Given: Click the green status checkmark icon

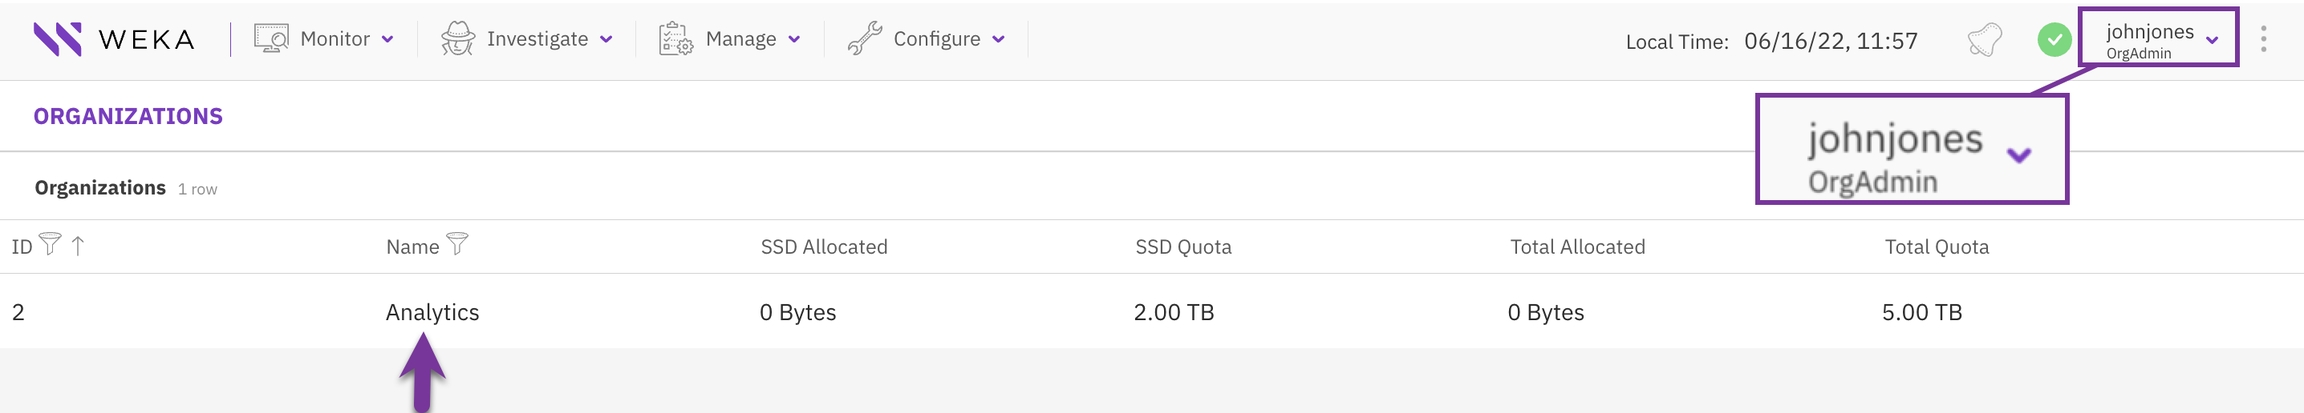Looking at the screenshot, I should coord(2054,40).
